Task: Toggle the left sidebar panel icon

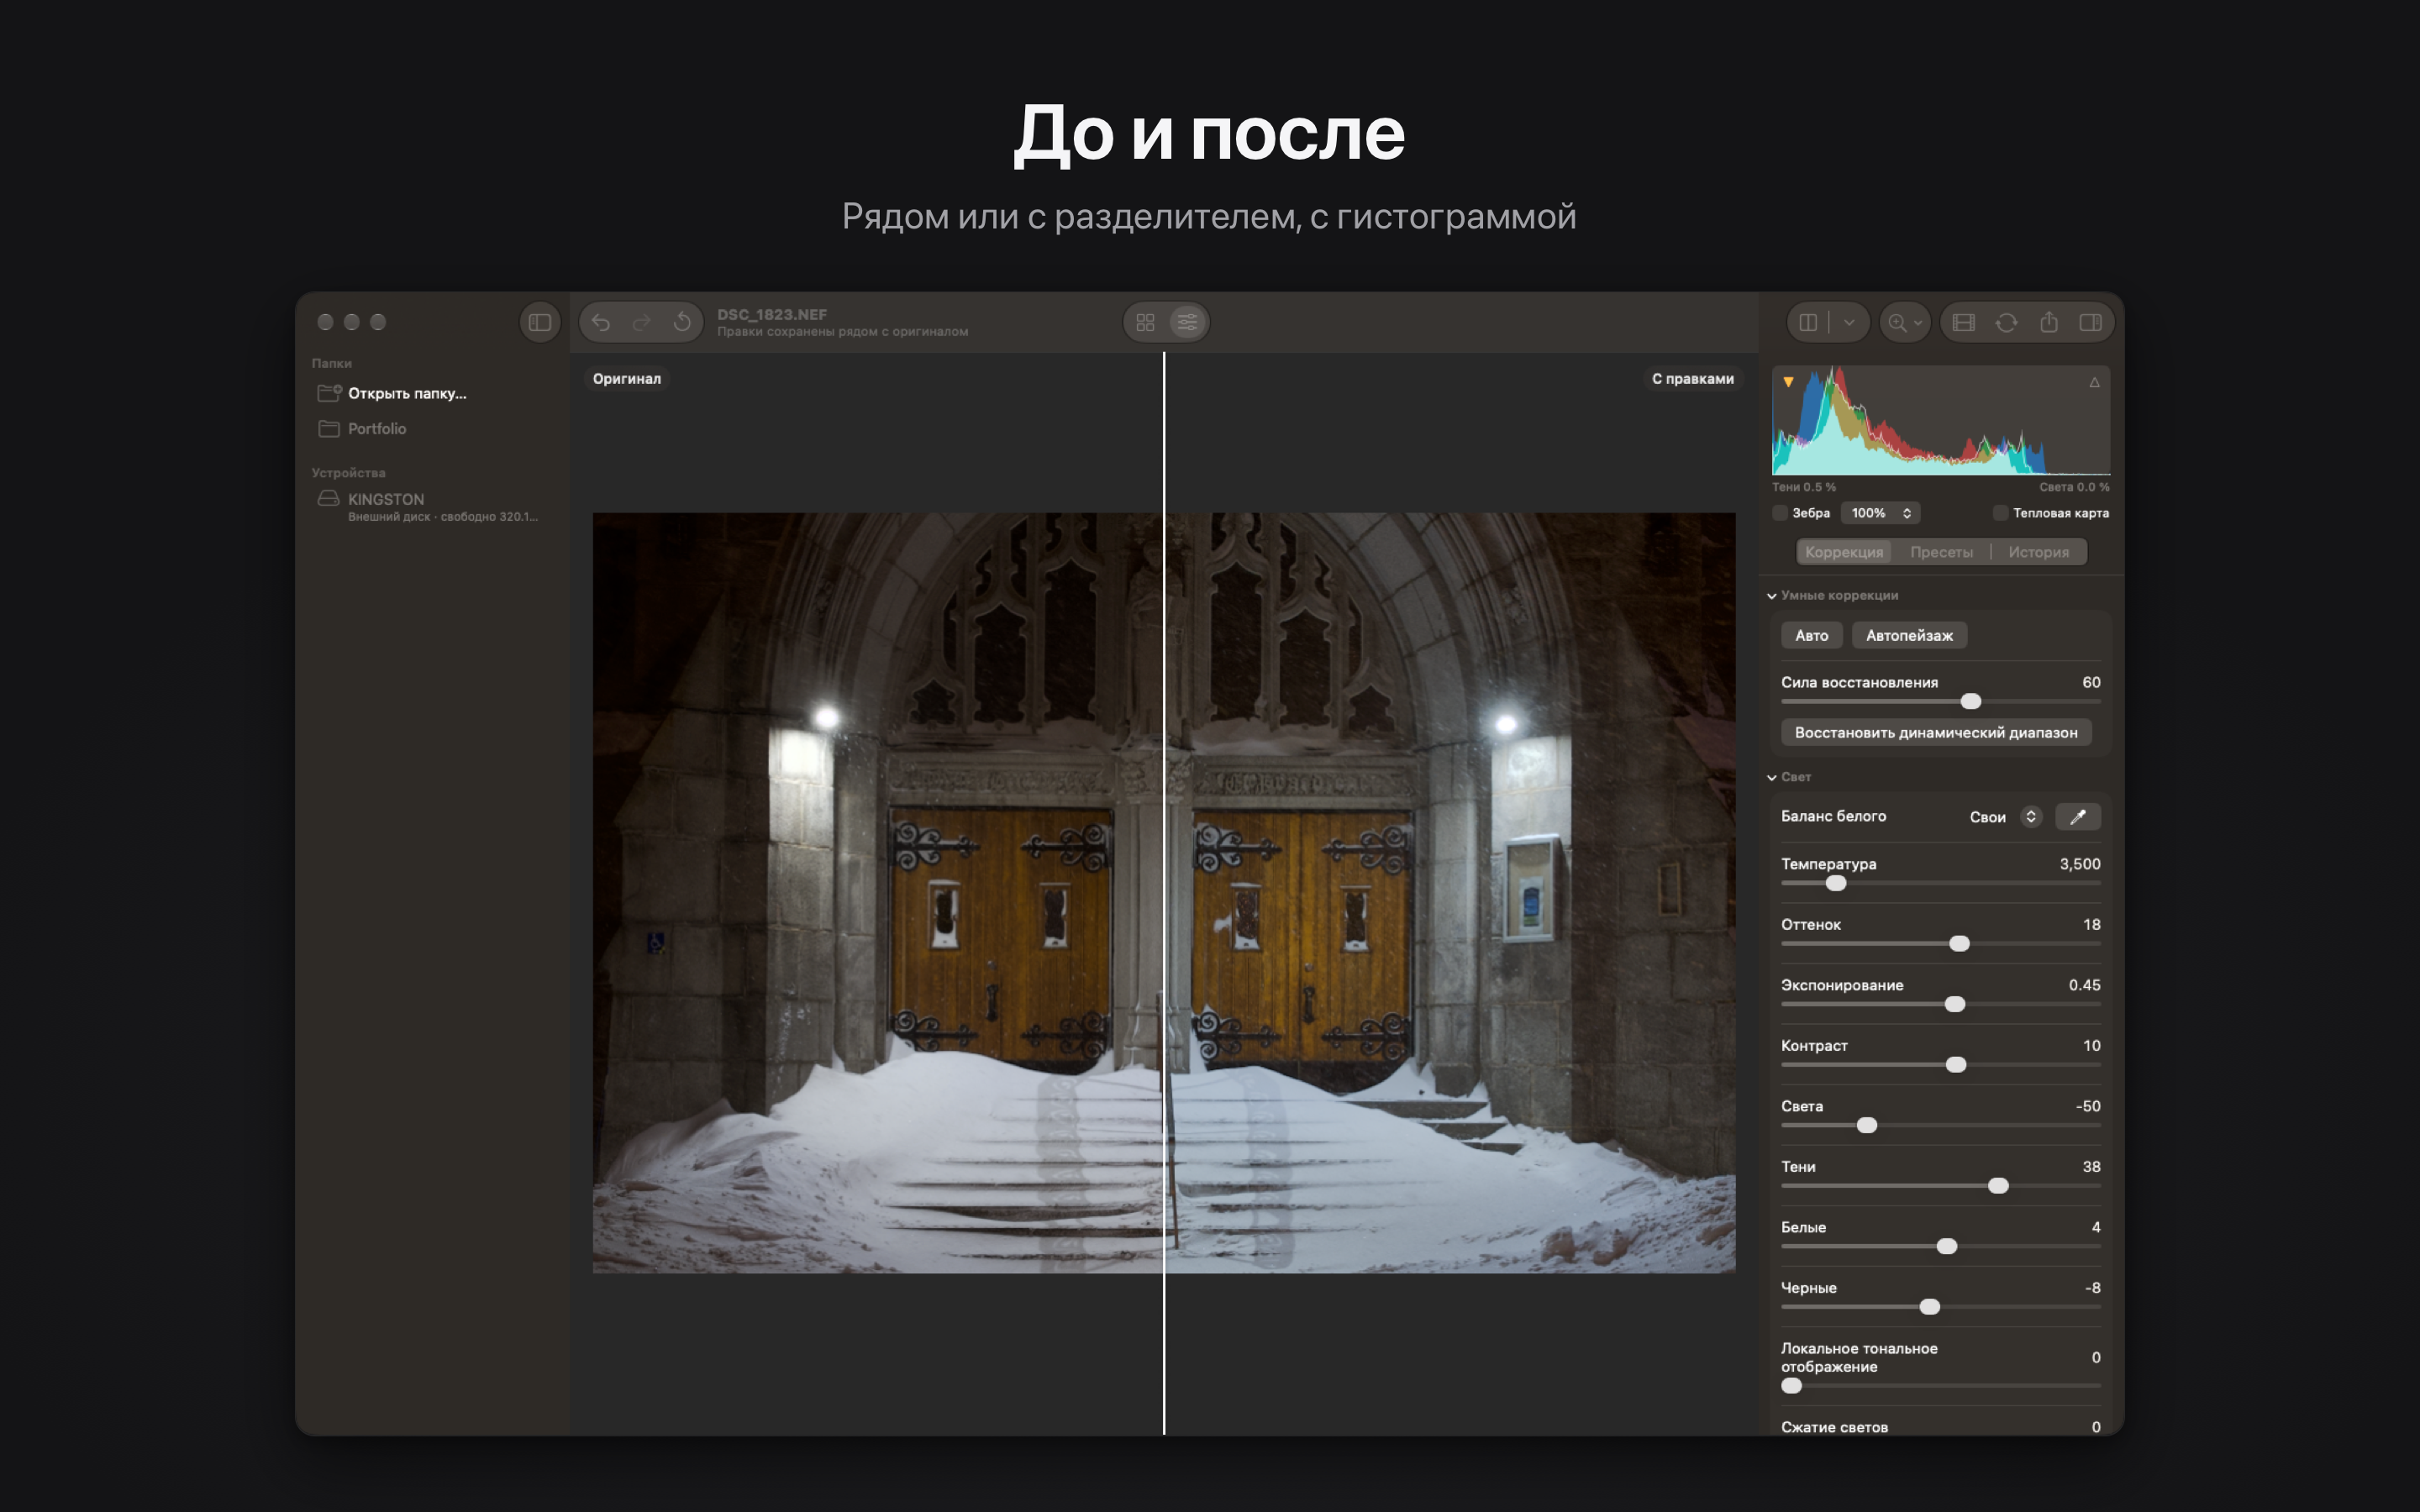Action: (540, 322)
